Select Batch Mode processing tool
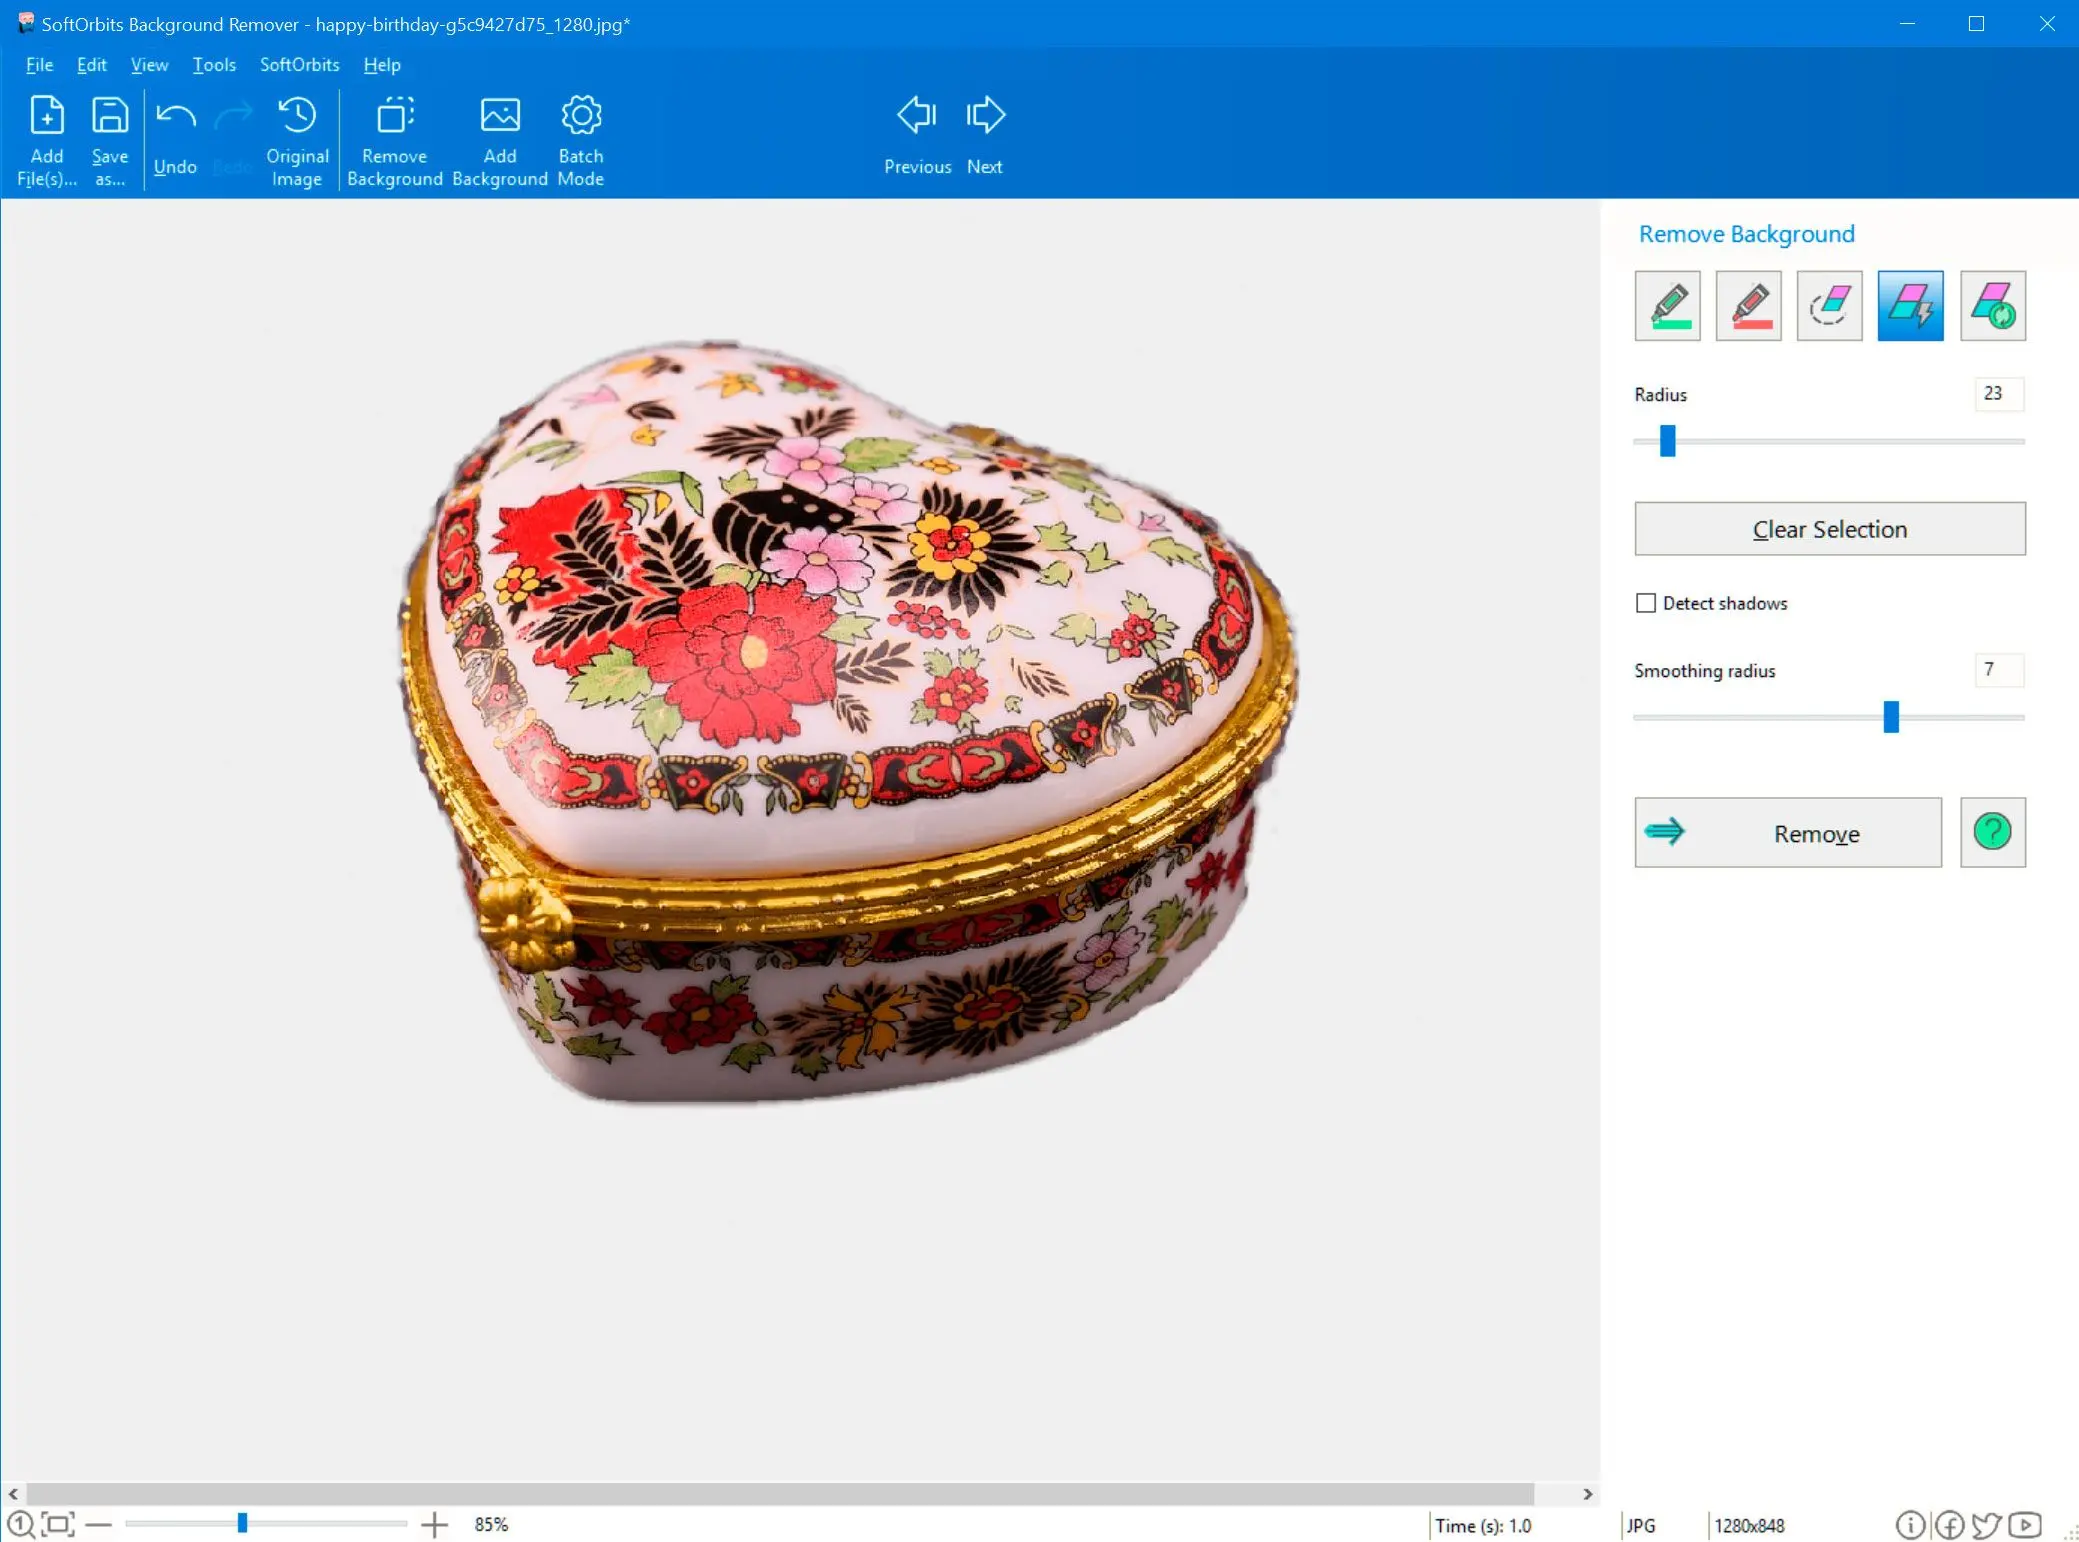The image size is (2079, 1542). [580, 138]
